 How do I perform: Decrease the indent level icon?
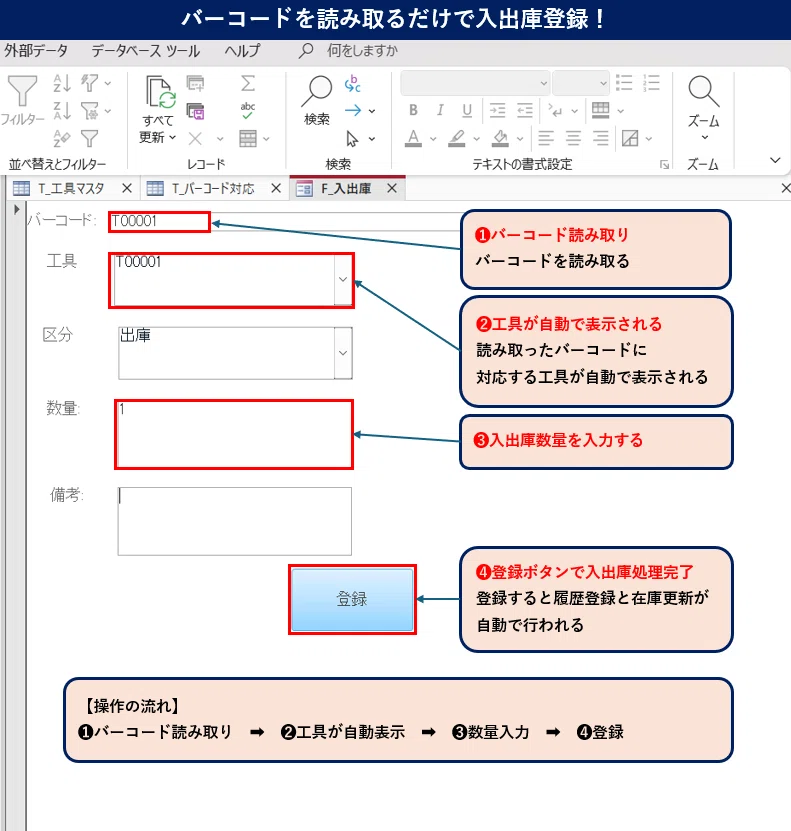525,110
